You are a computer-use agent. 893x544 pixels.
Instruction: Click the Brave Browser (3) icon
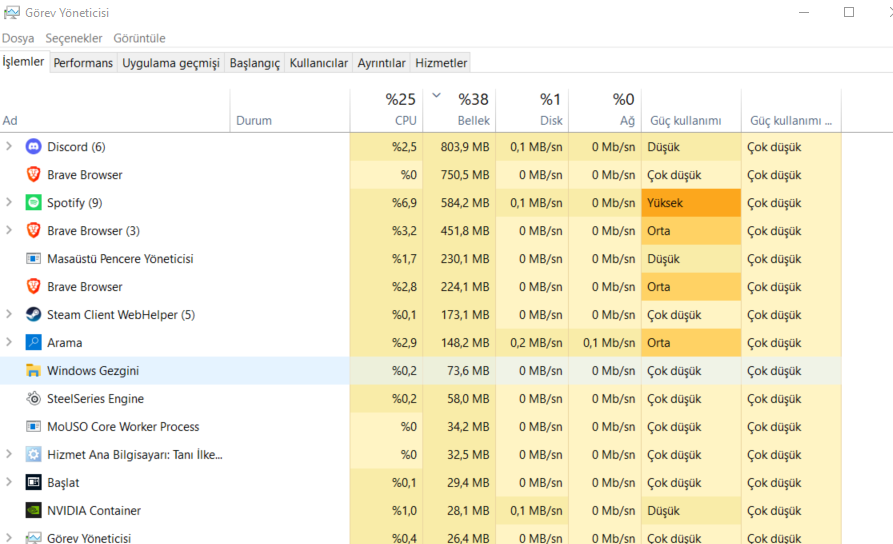click(x=34, y=231)
